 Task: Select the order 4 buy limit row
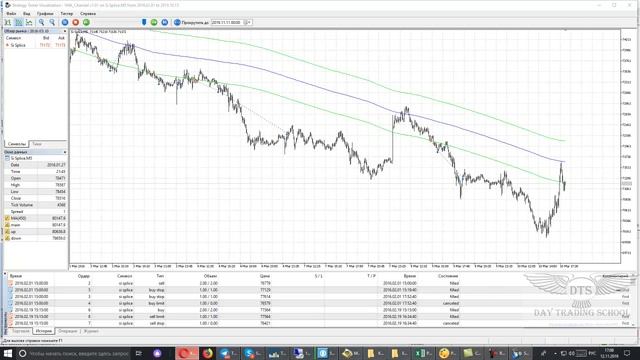coord(318,303)
